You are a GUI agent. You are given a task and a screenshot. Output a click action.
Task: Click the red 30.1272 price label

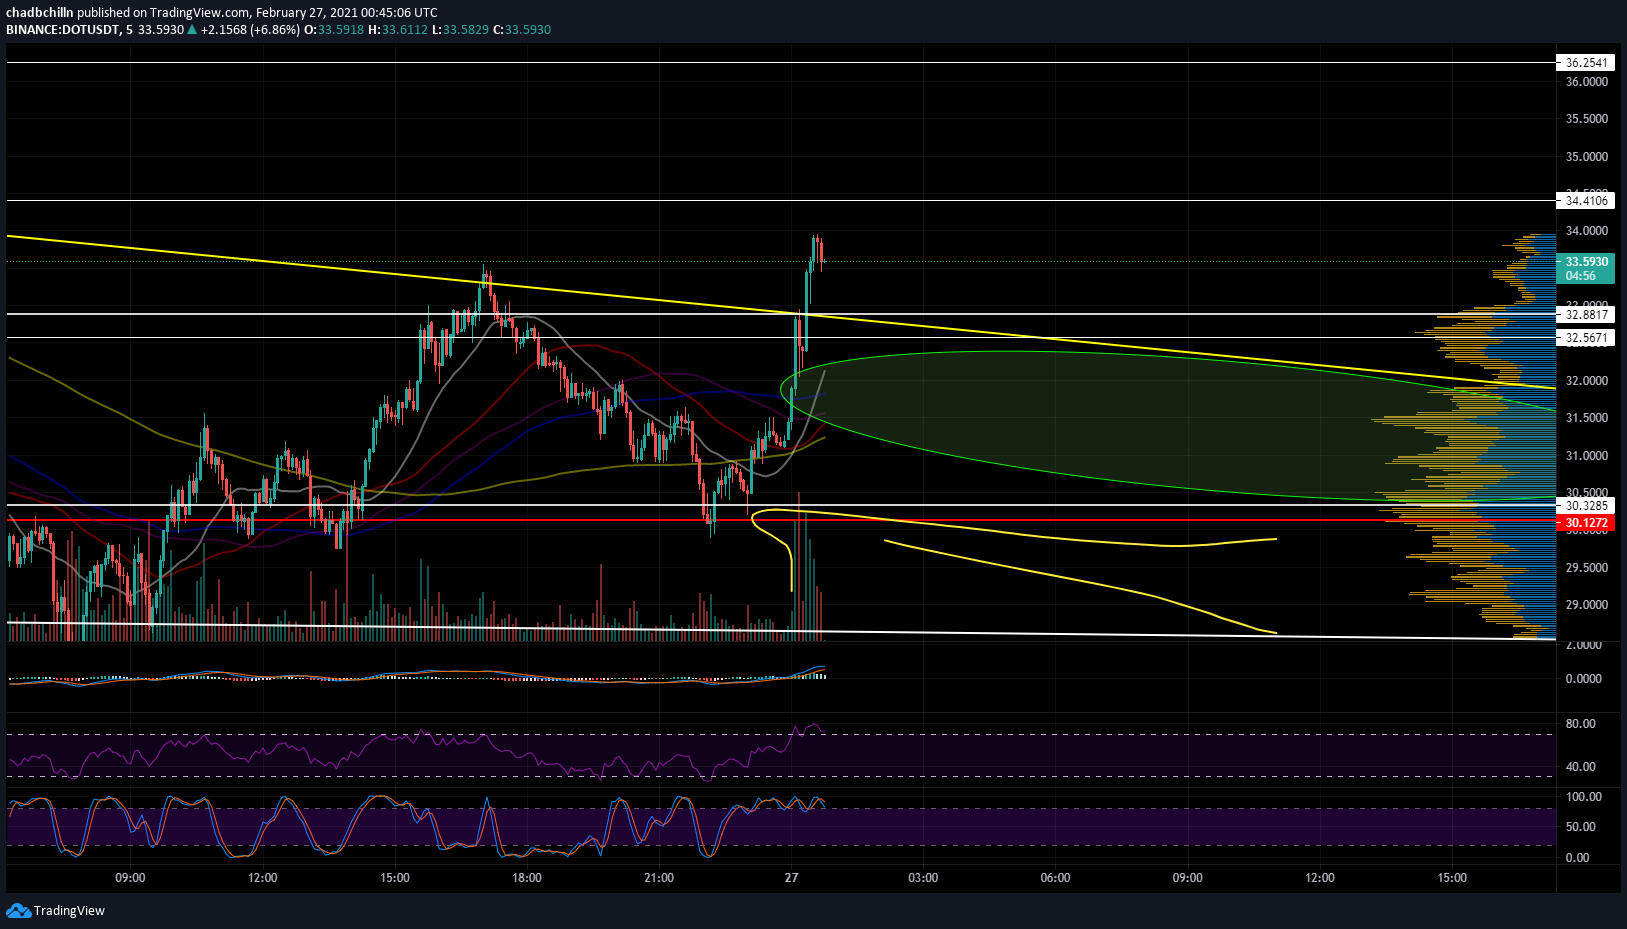(1586, 522)
